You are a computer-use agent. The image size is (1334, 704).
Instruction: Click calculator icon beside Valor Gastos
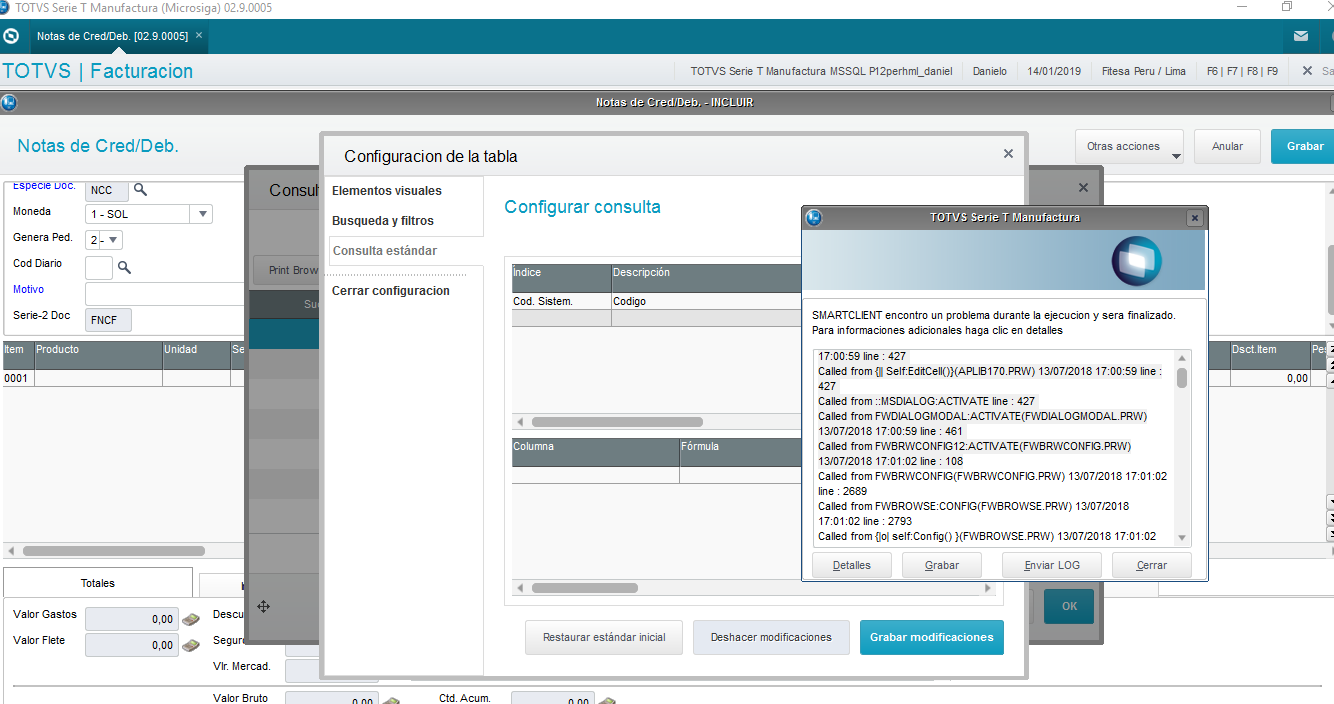point(191,619)
